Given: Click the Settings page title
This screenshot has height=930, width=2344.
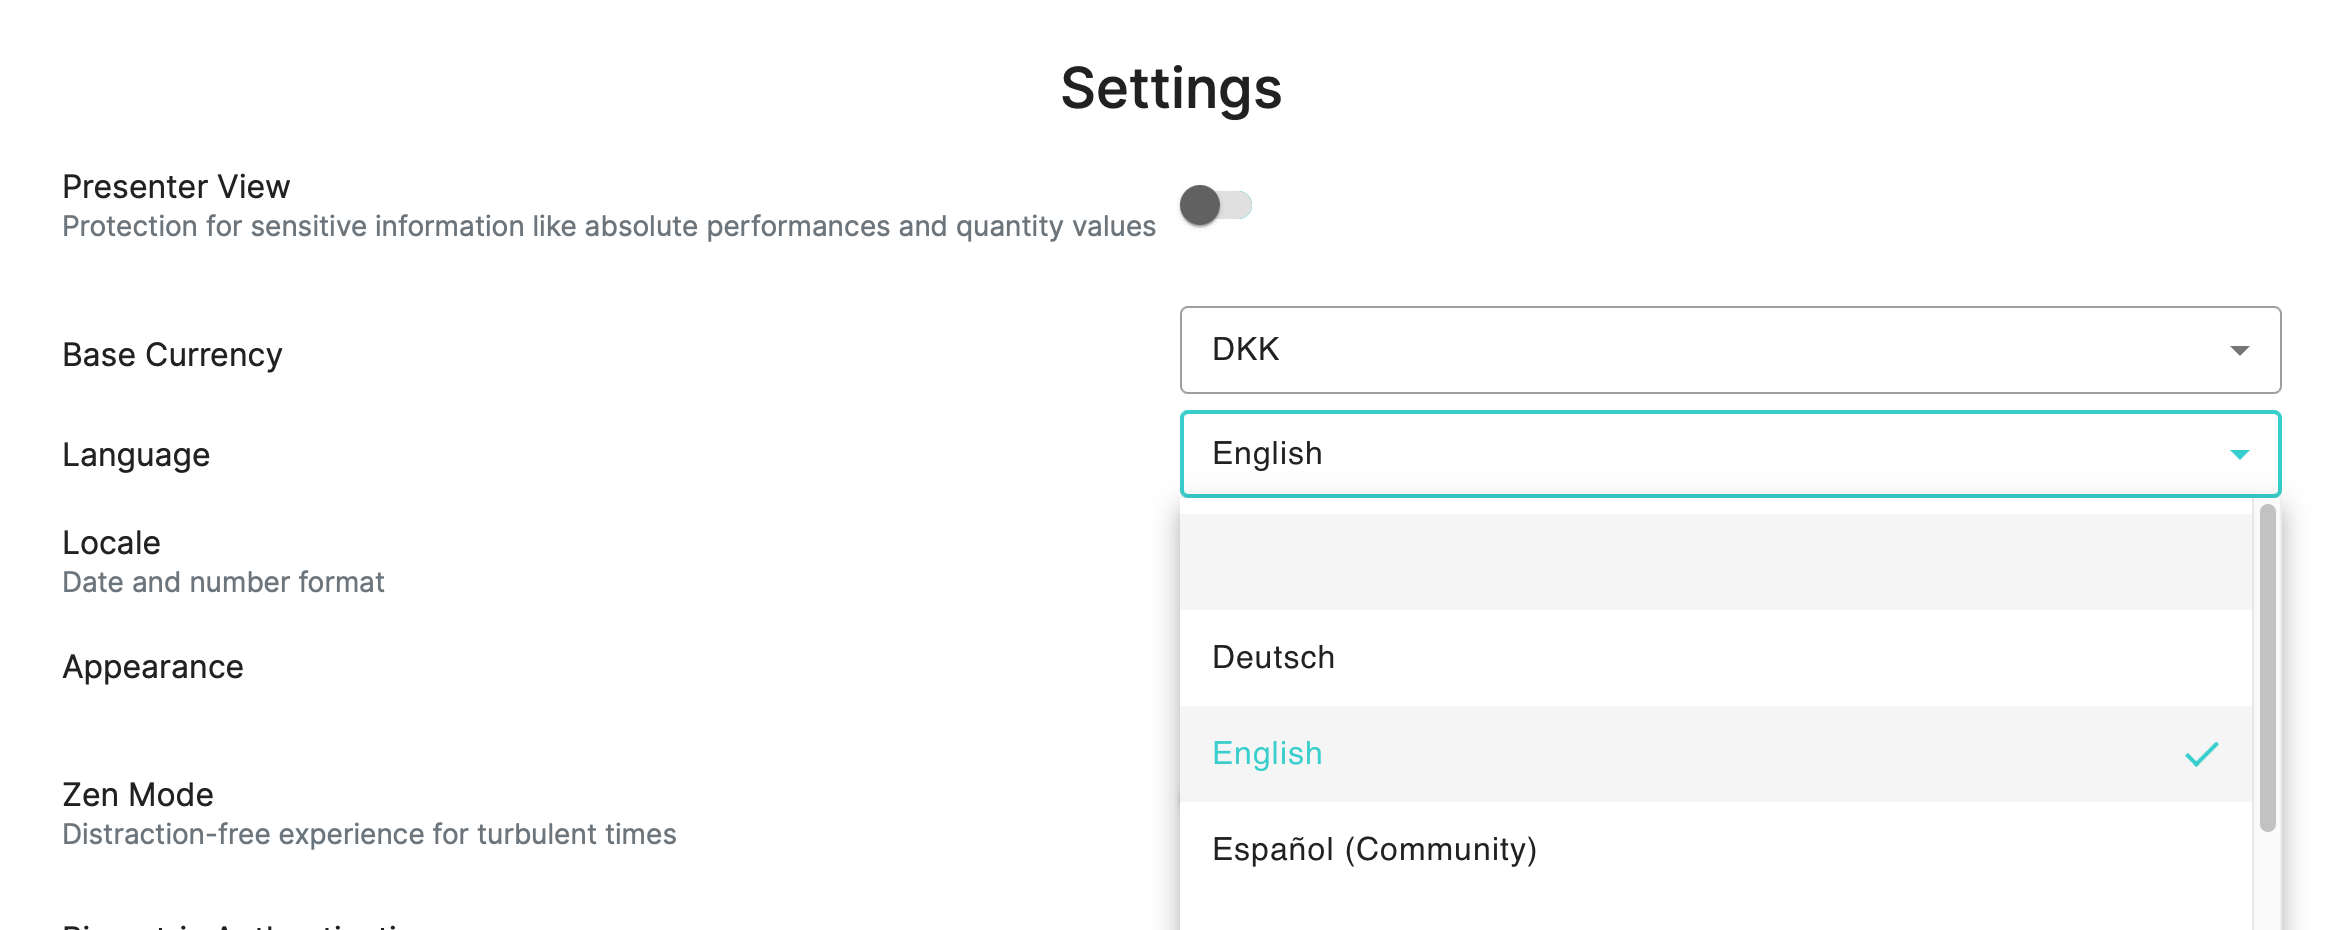Looking at the screenshot, I should (1171, 91).
